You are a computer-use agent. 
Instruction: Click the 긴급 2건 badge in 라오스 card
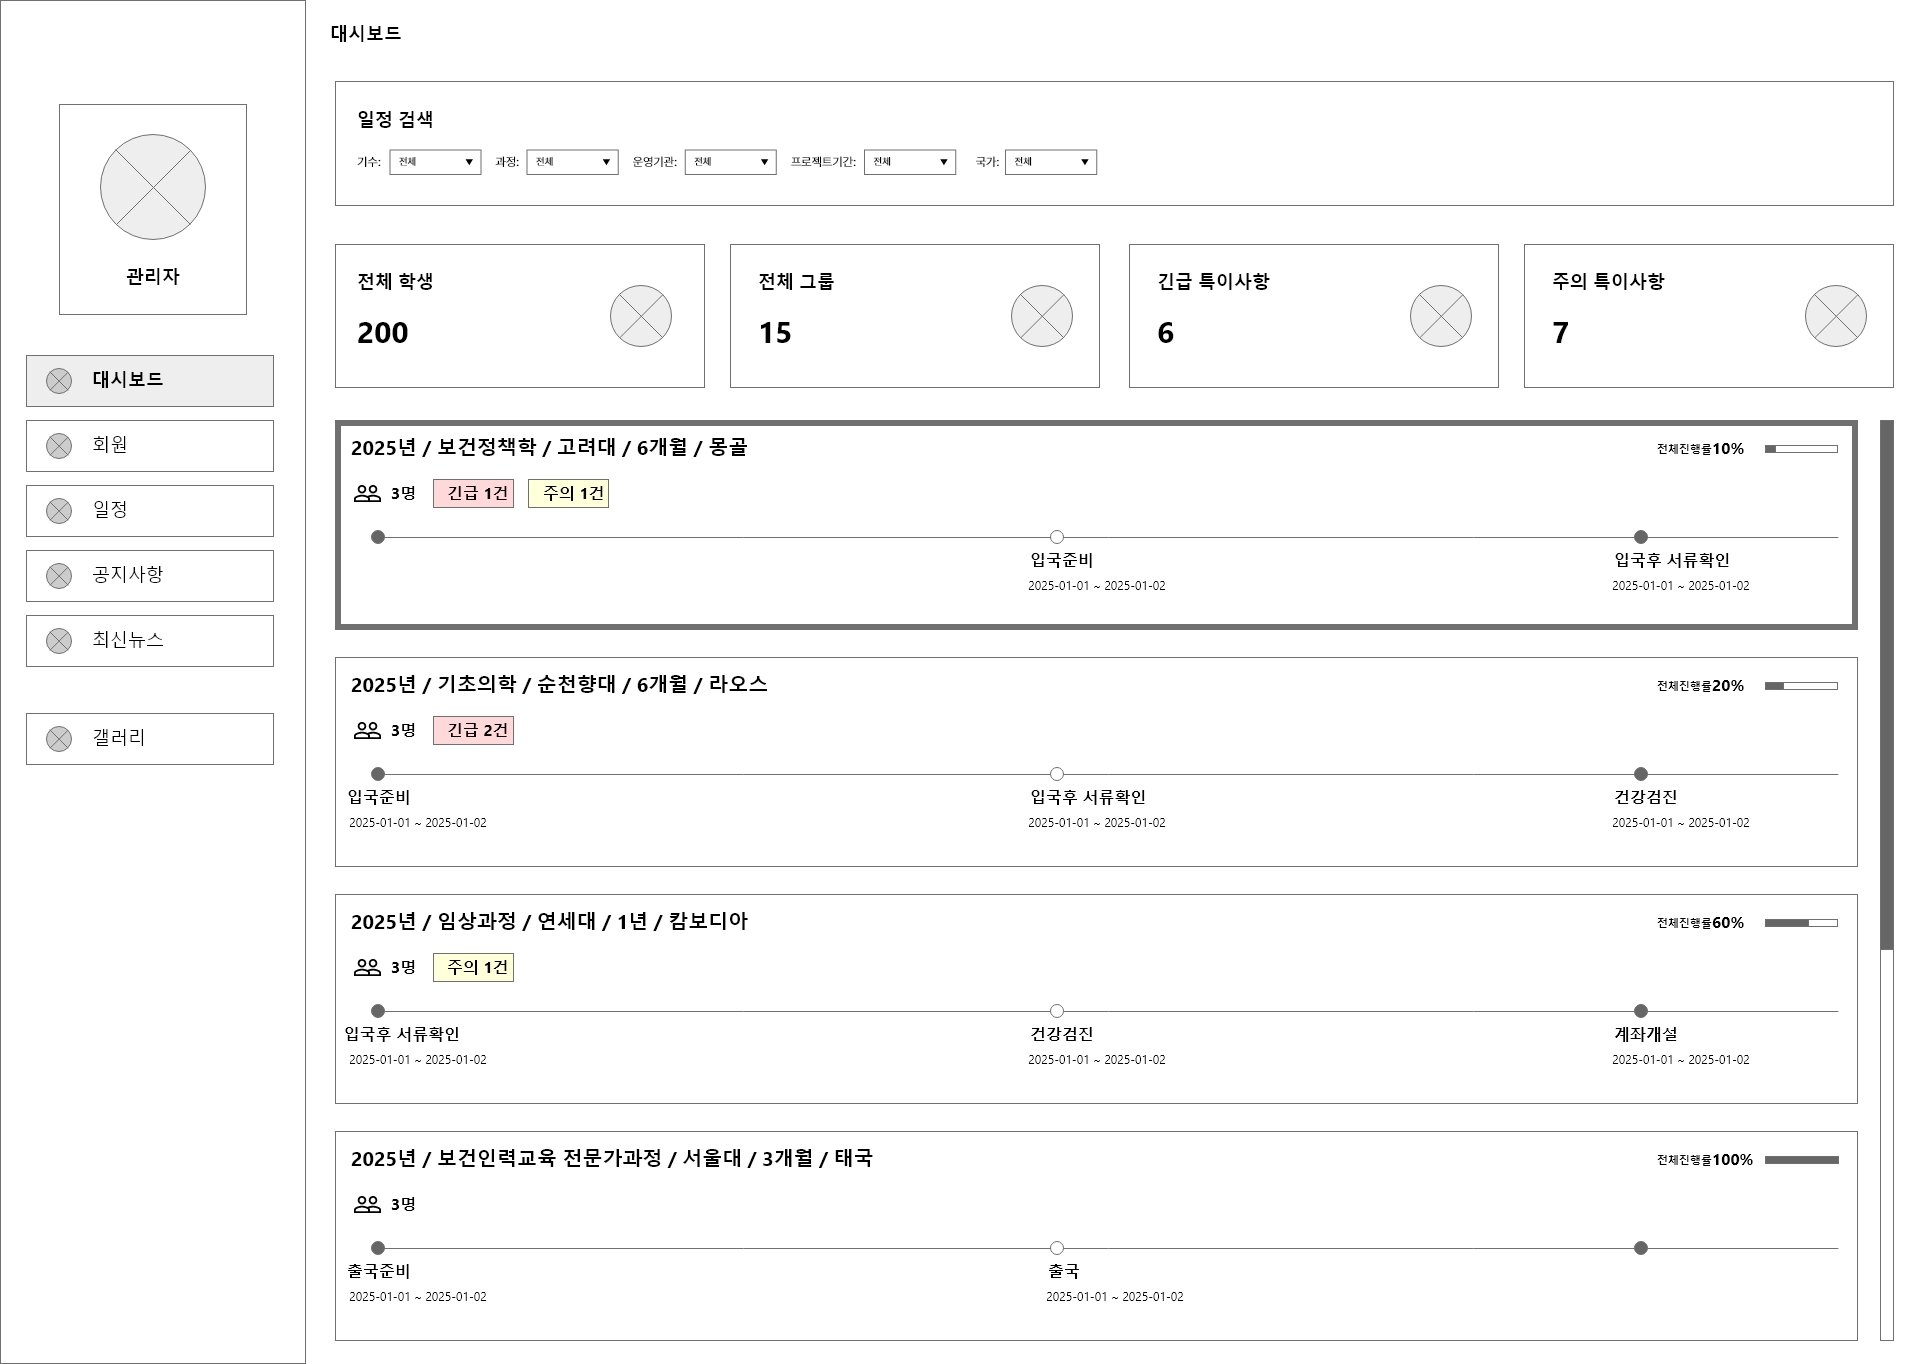point(473,731)
